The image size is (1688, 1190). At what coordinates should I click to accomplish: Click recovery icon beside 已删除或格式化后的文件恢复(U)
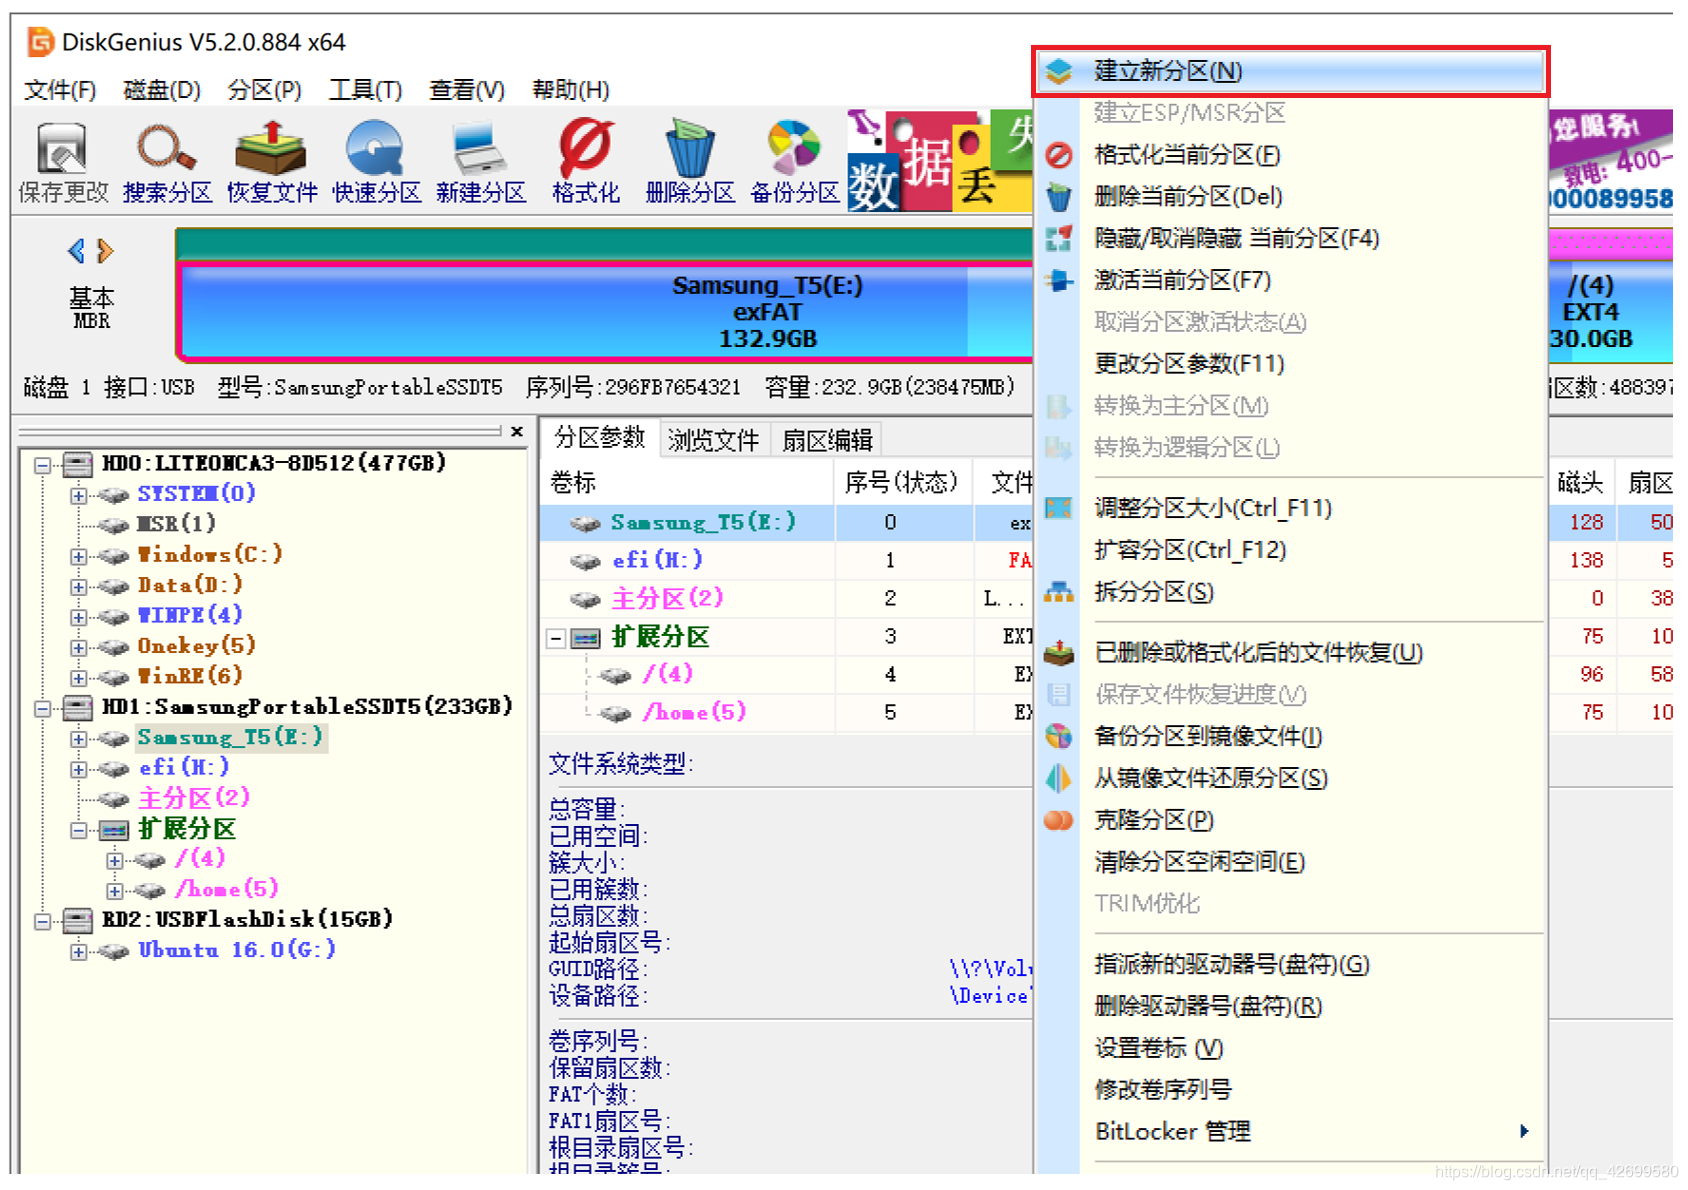click(1058, 653)
